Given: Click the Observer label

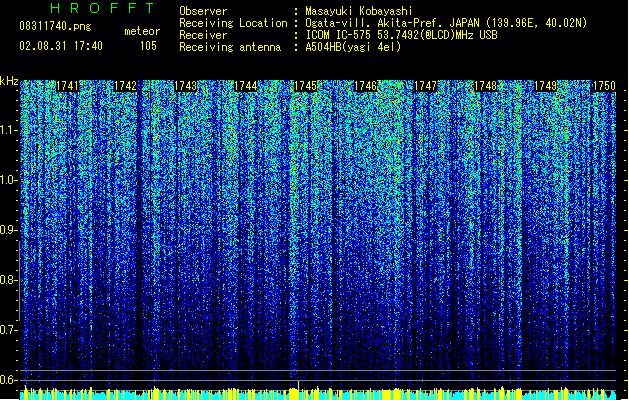Looking at the screenshot, I should coord(203,11).
